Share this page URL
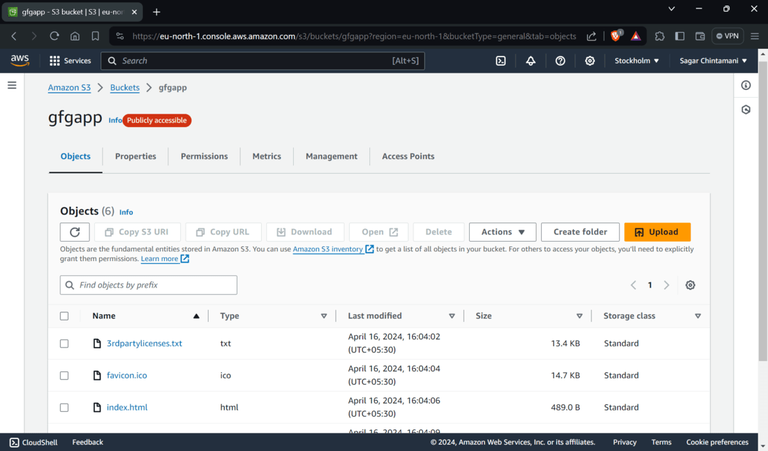 pos(591,36)
